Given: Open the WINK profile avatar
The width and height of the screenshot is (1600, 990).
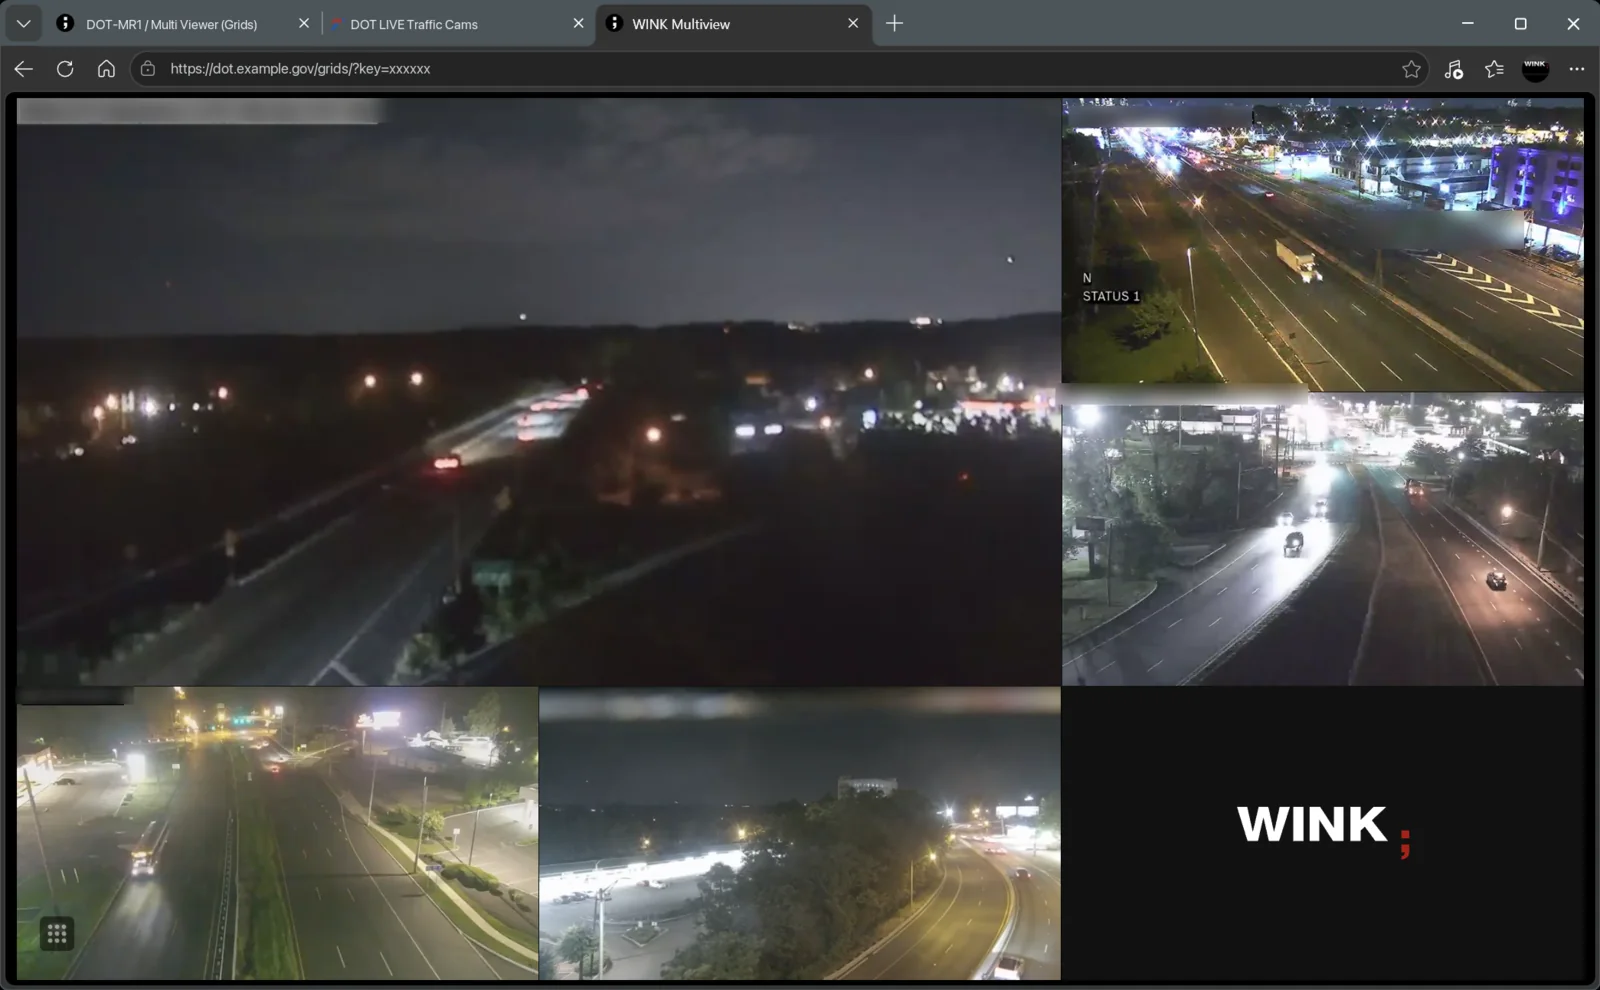Looking at the screenshot, I should (x=1535, y=69).
